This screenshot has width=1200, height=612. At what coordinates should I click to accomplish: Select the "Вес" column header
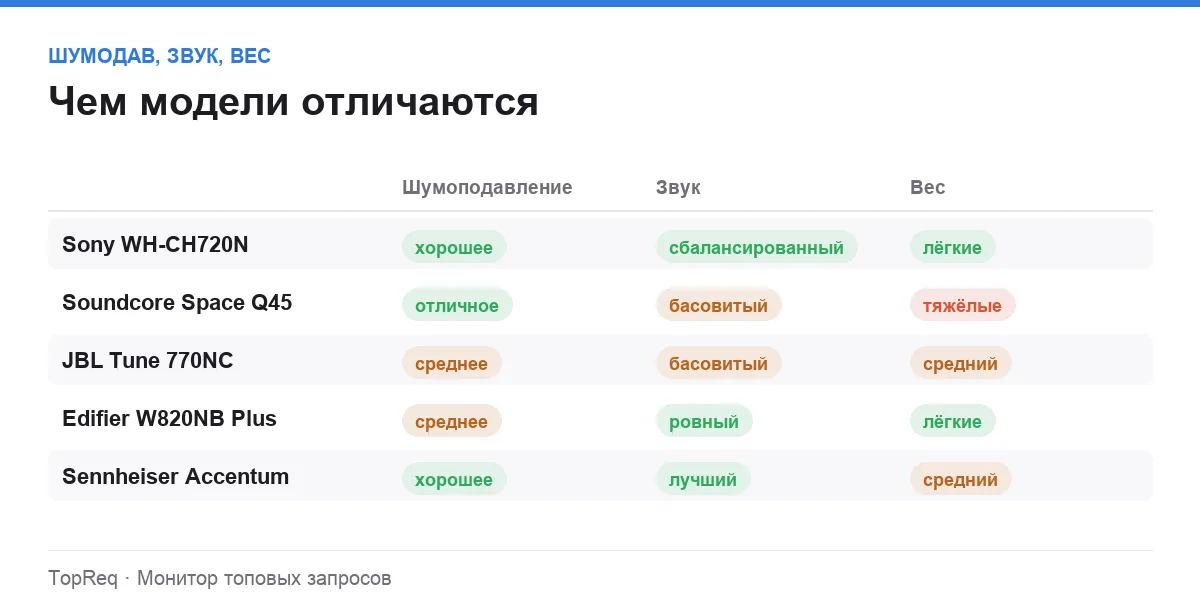coord(927,187)
